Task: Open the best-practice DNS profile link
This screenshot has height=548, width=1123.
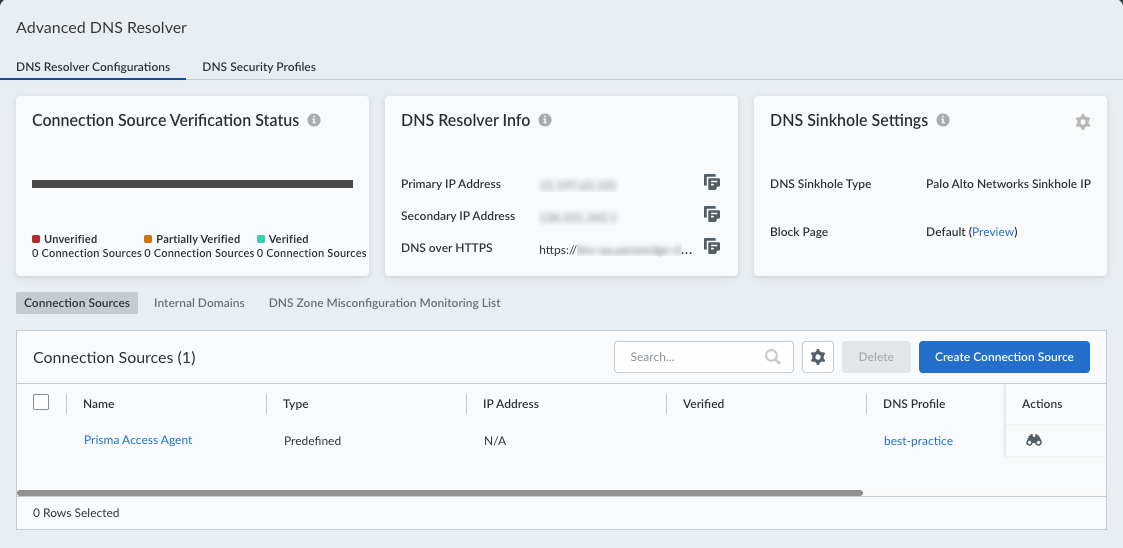Action: pyautogui.click(x=918, y=441)
